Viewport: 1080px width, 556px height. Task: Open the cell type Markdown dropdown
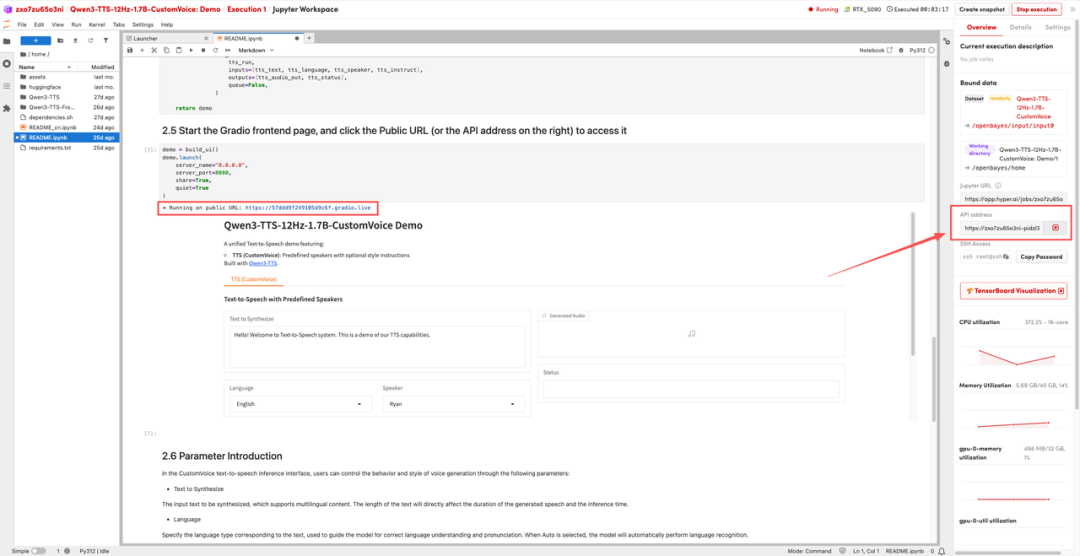tap(256, 50)
